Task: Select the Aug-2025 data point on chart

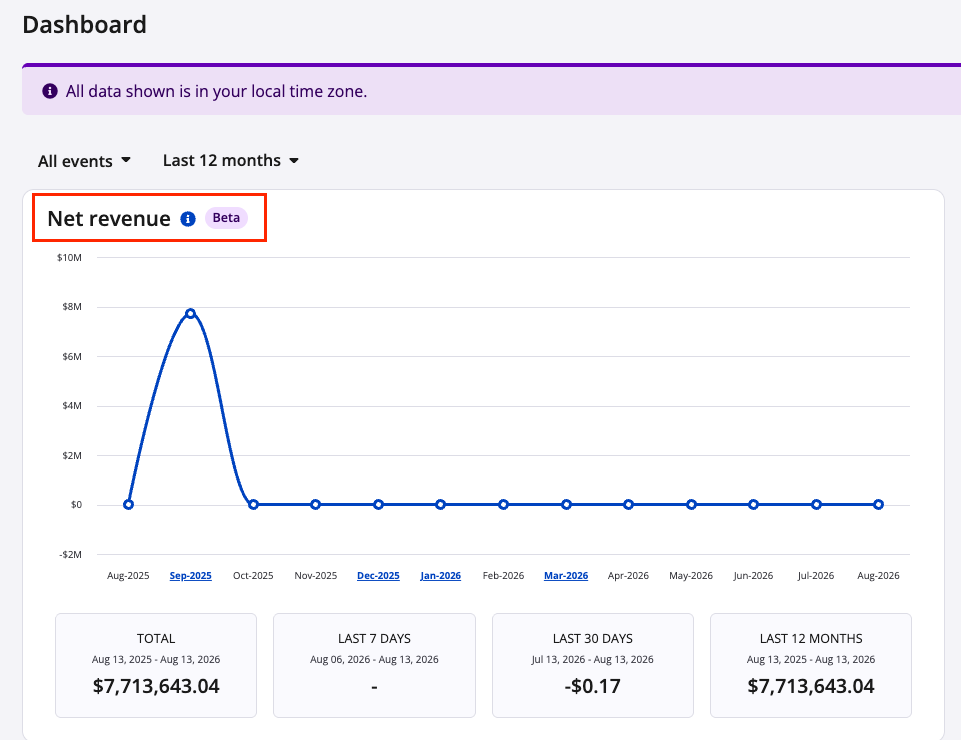Action: [x=128, y=505]
